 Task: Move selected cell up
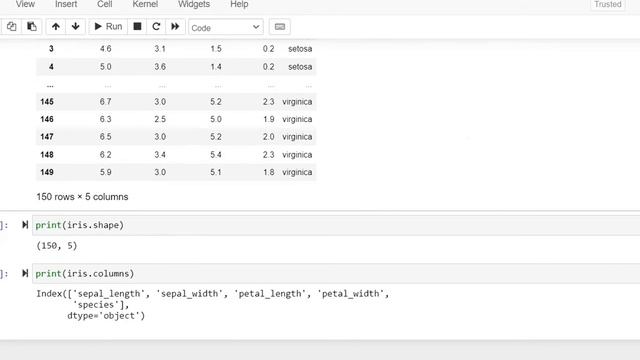point(56,27)
